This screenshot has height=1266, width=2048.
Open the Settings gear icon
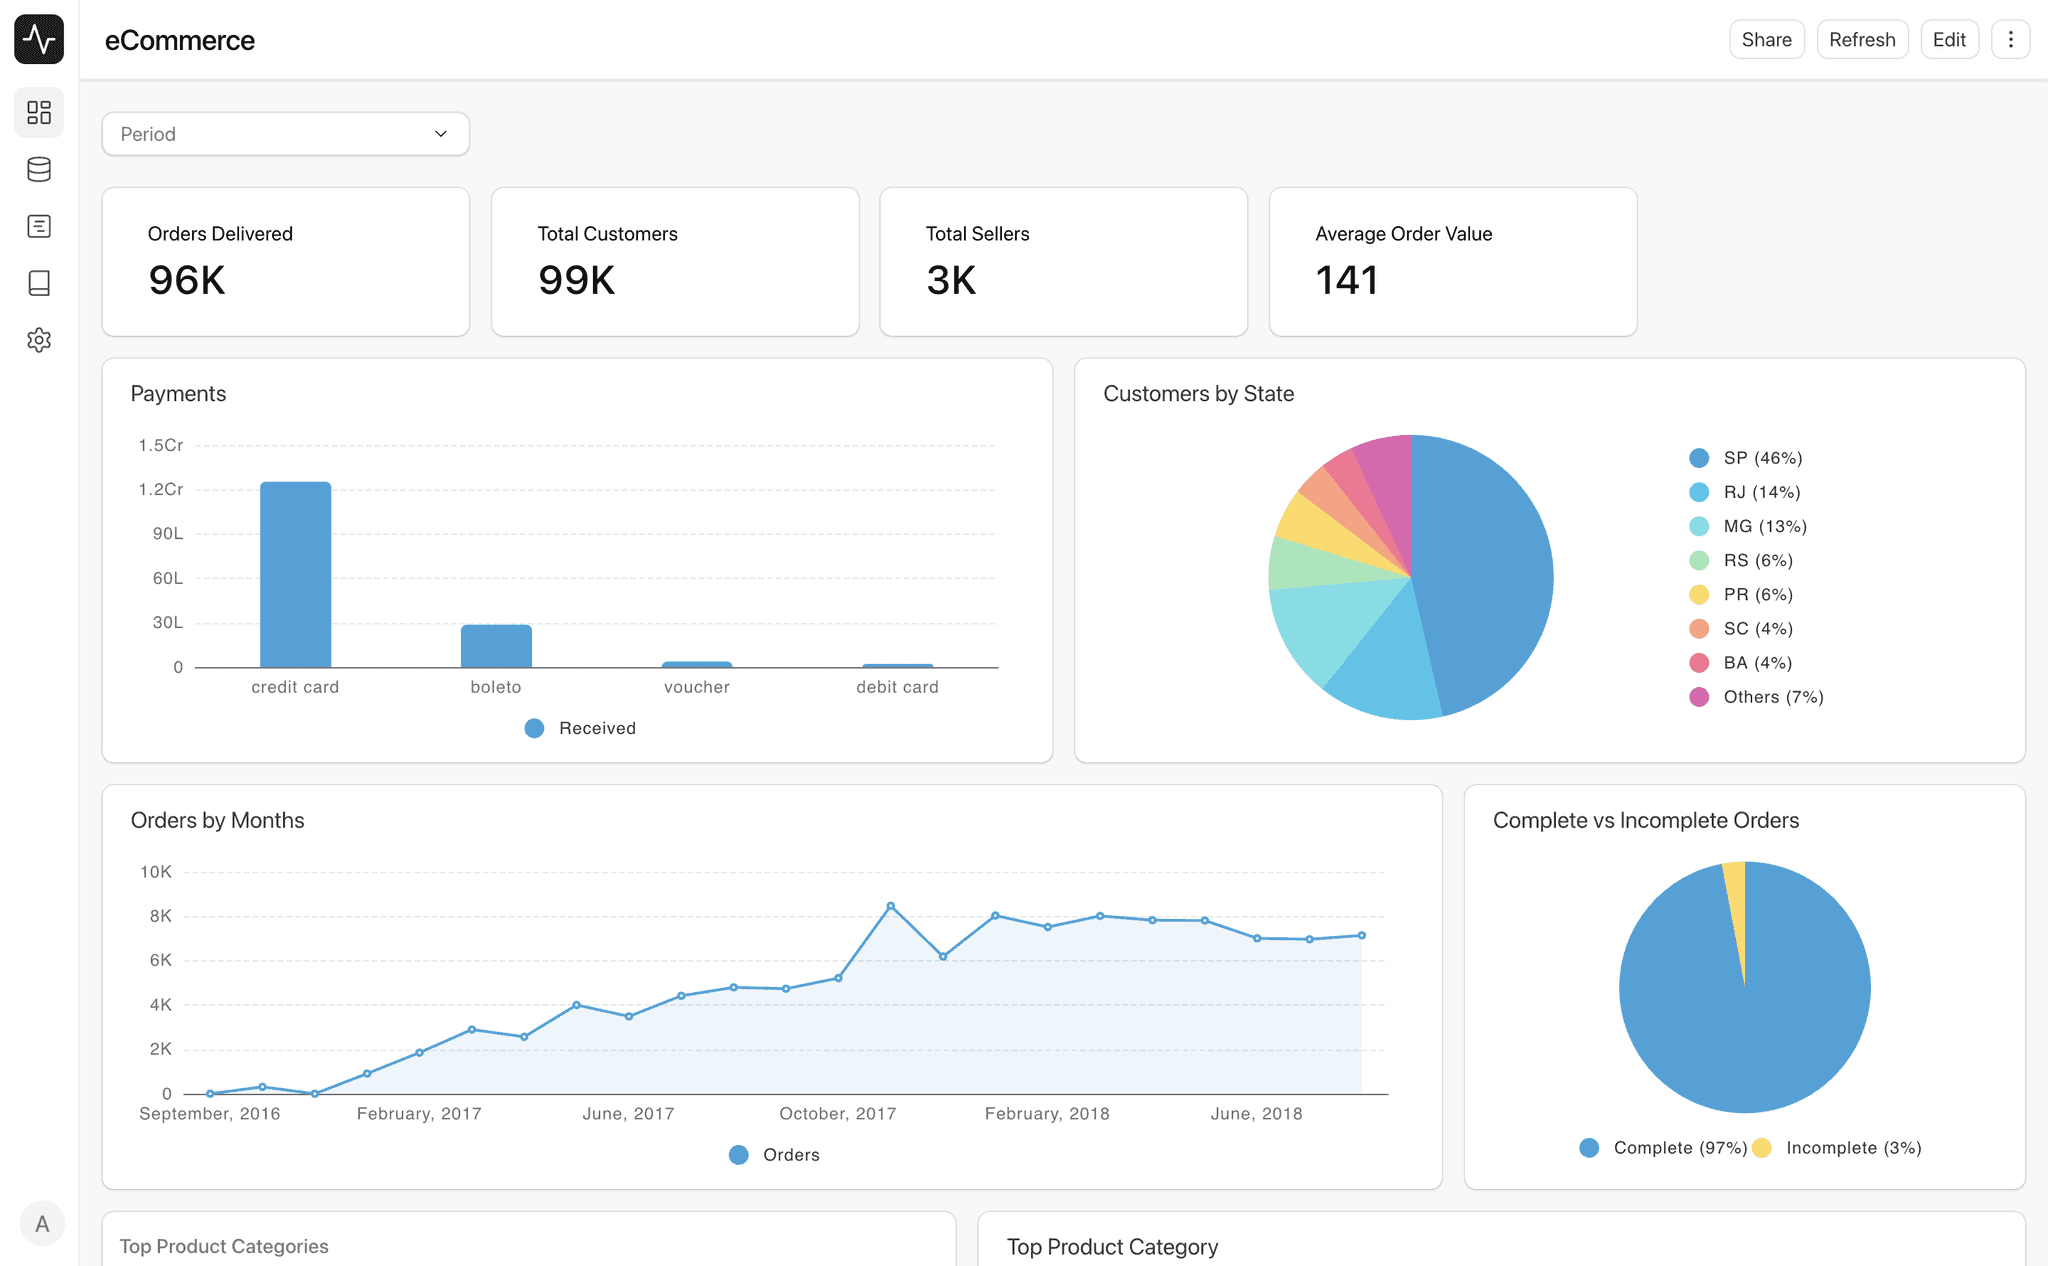(39, 340)
